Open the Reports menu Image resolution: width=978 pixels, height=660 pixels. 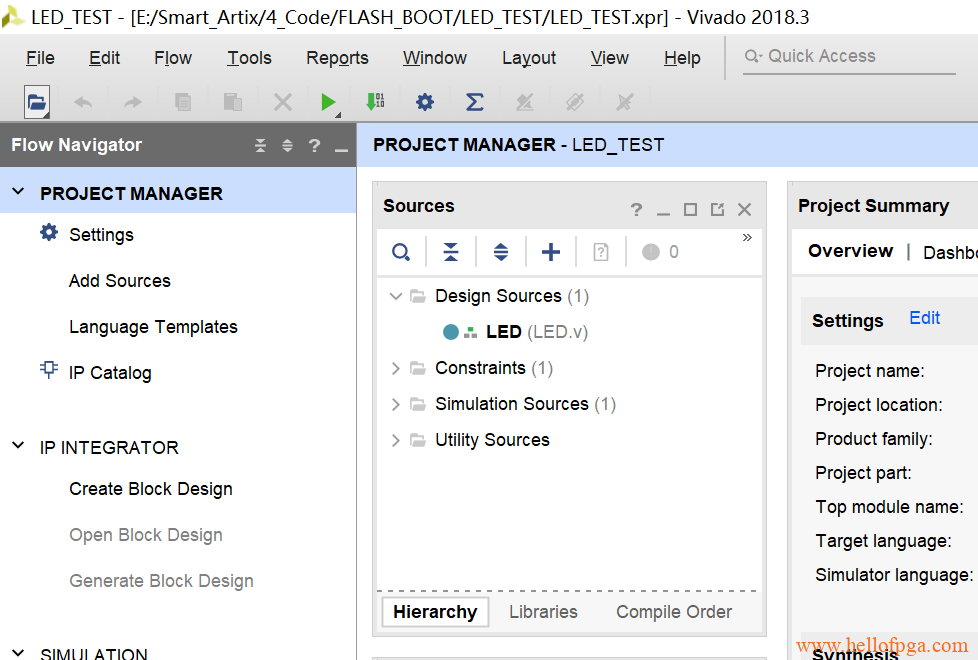tap(337, 58)
